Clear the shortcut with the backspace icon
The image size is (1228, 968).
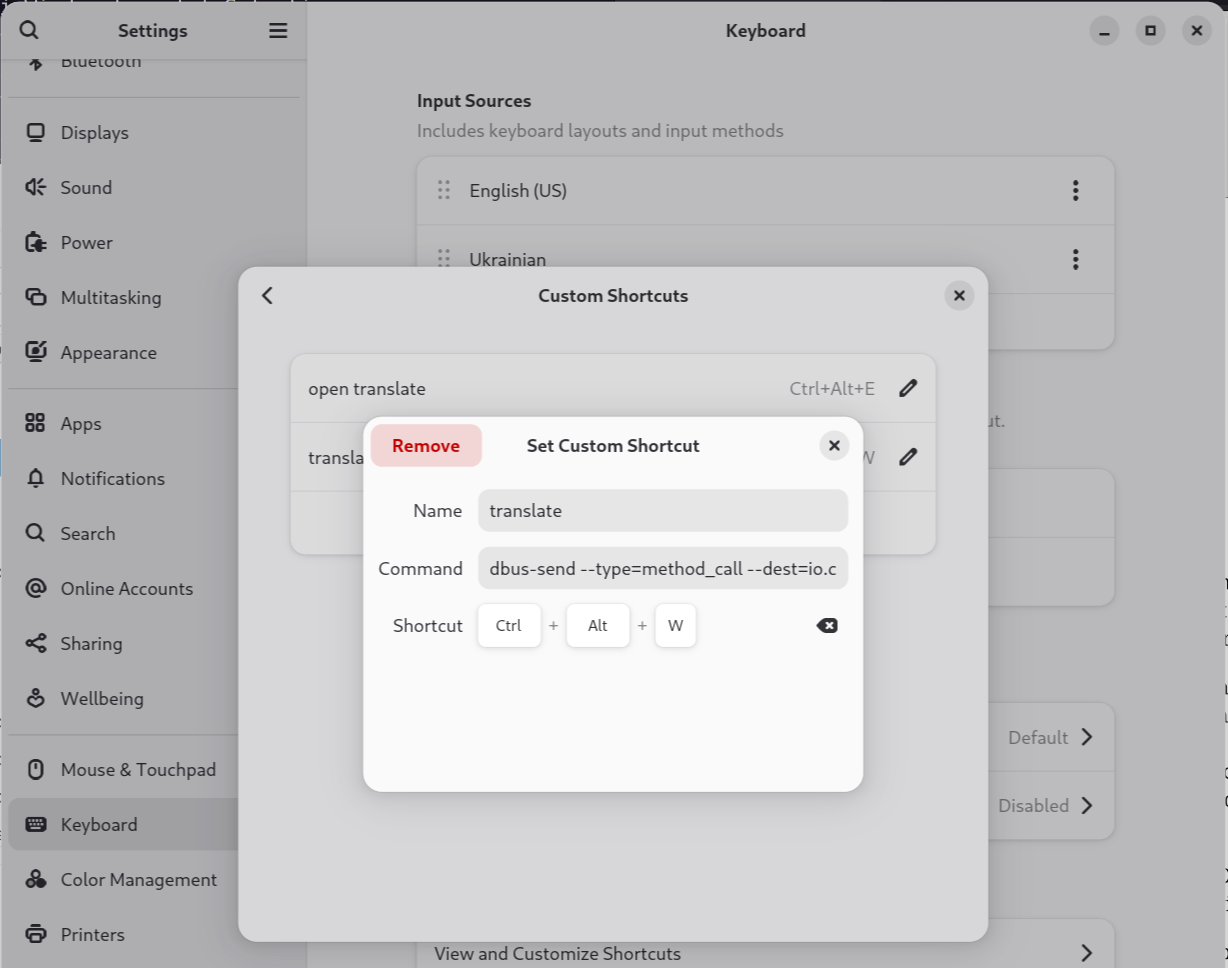point(826,626)
